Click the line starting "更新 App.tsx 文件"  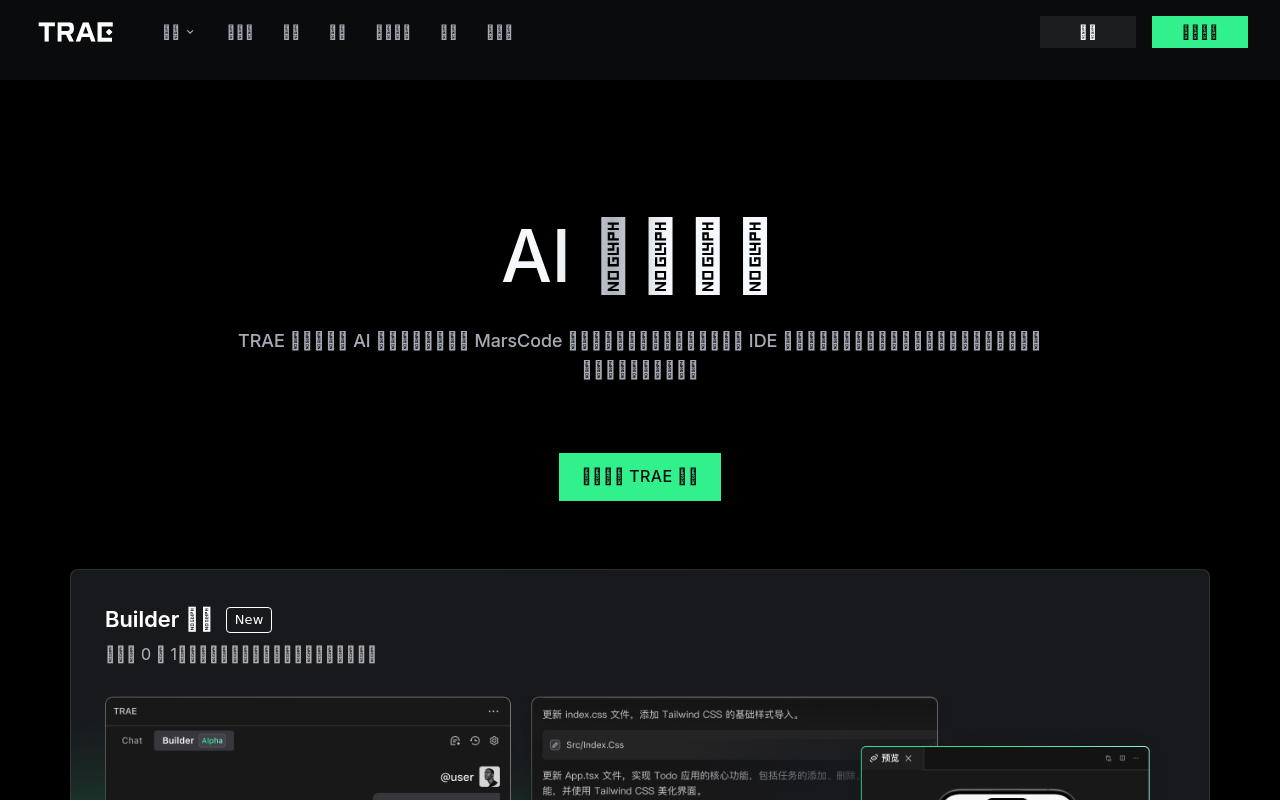tap(699, 775)
